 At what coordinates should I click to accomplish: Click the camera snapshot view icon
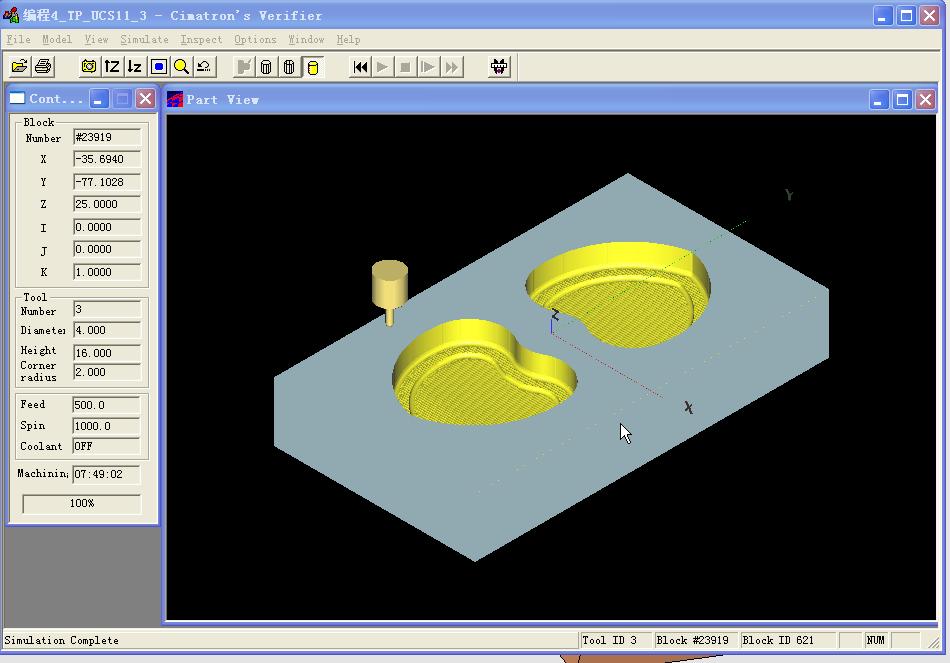pyautogui.click(x=89, y=67)
